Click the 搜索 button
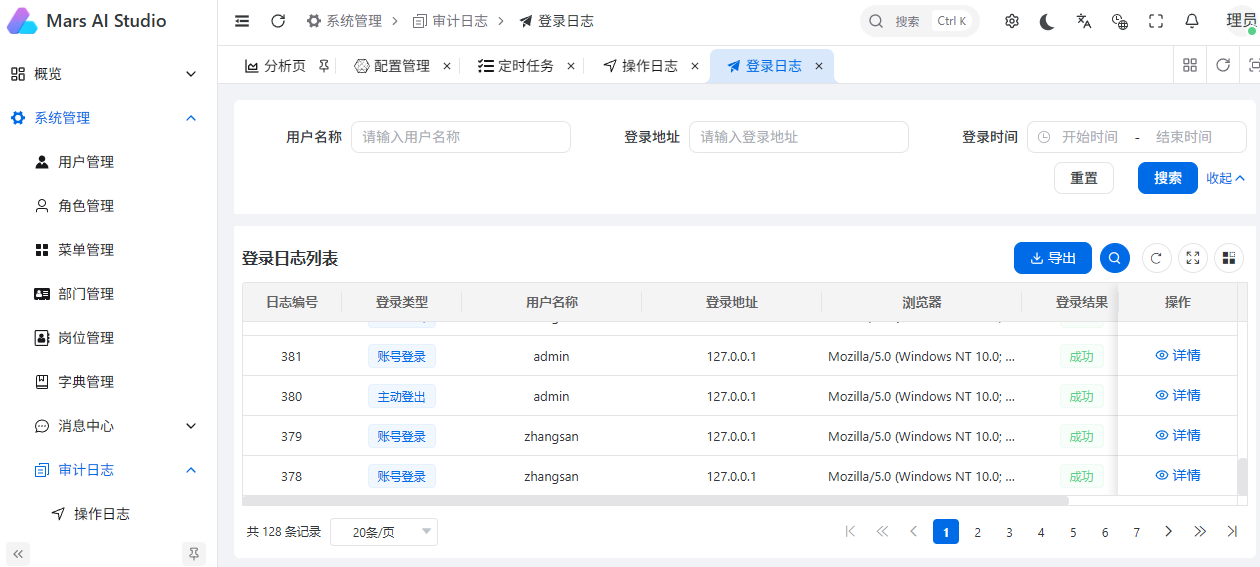The width and height of the screenshot is (1260, 567). [1168, 178]
